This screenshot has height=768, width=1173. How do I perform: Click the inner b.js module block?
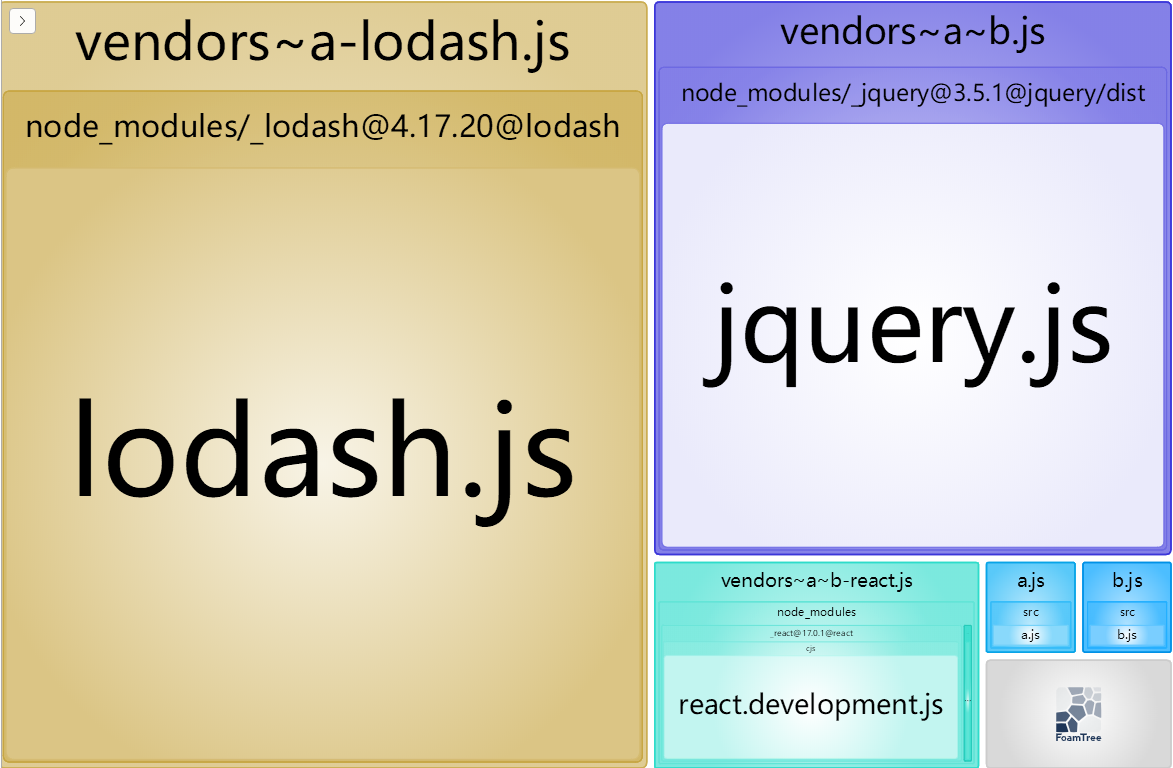tap(1127, 636)
